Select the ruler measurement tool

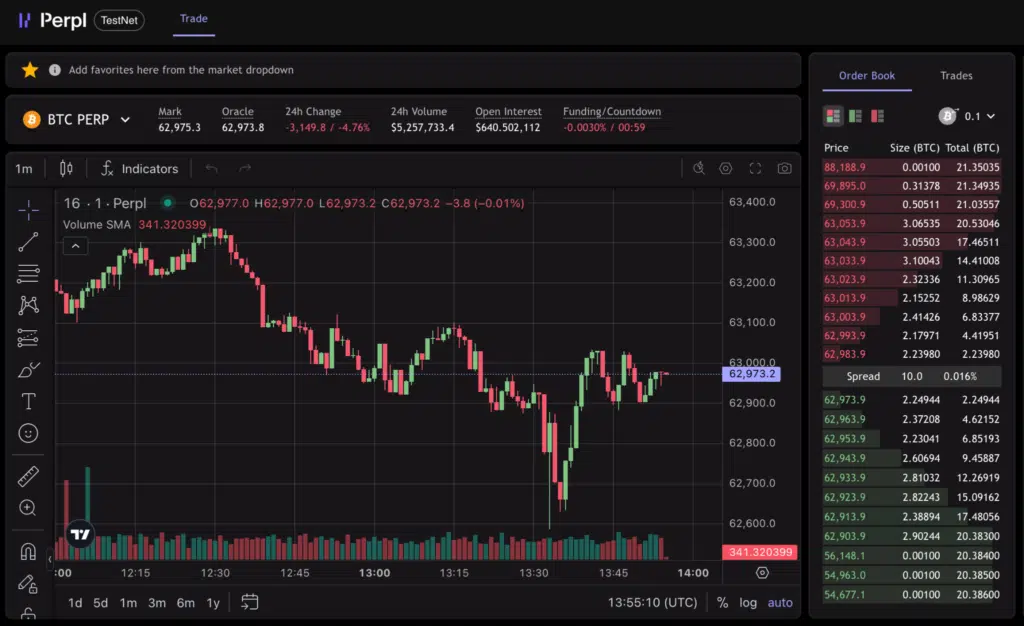[27, 477]
